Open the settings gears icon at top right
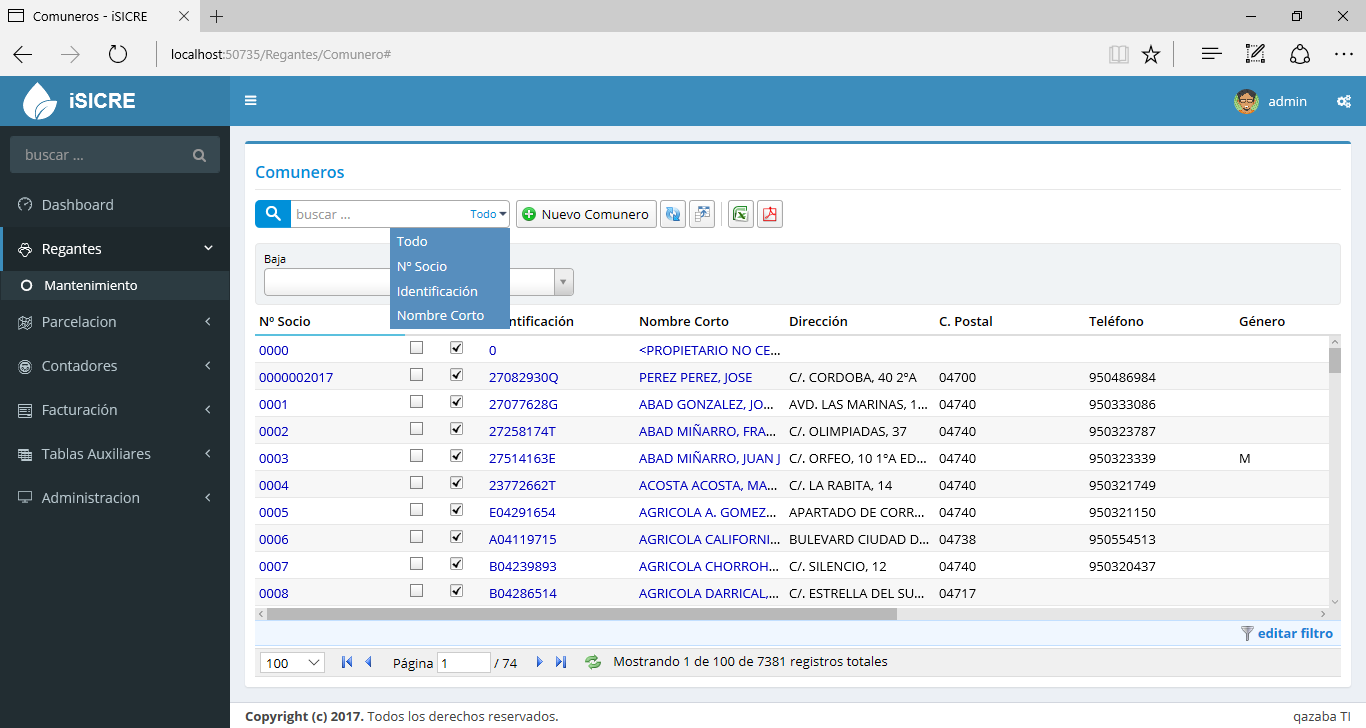Image resolution: width=1366 pixels, height=728 pixels. [1344, 101]
